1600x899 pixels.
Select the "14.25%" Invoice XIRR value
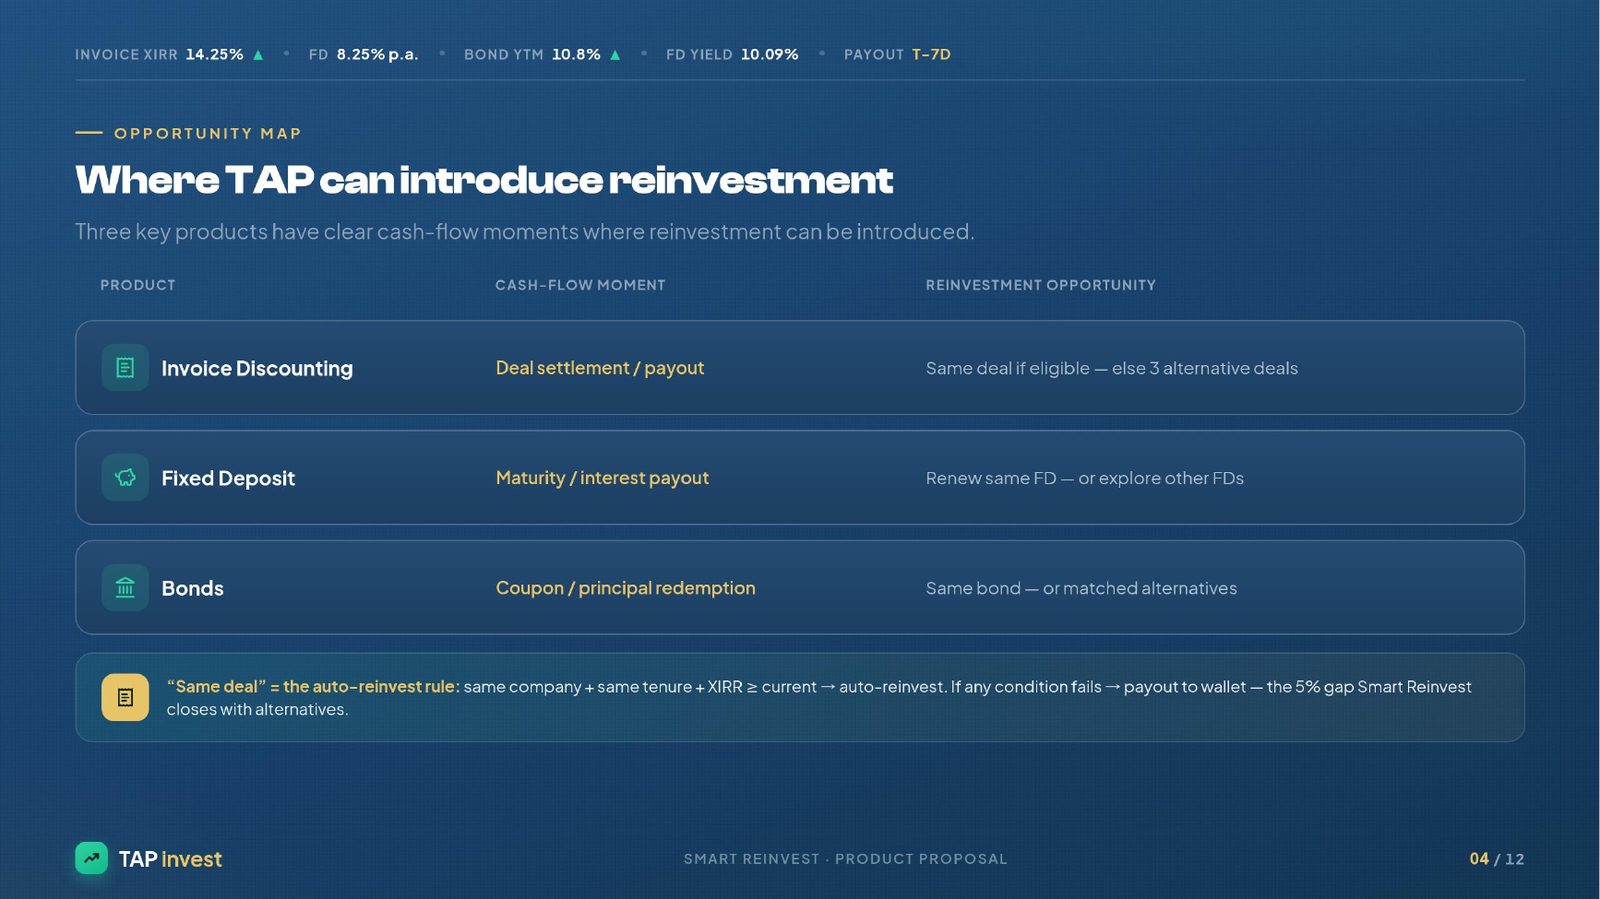point(214,55)
